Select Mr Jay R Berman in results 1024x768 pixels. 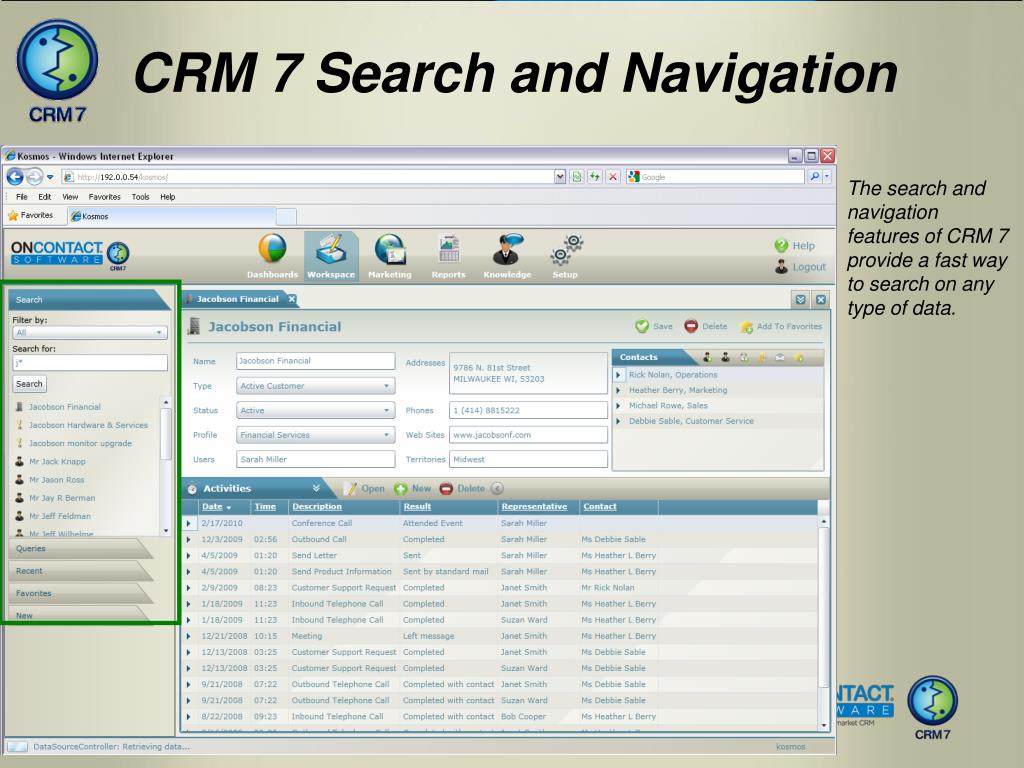pos(62,498)
